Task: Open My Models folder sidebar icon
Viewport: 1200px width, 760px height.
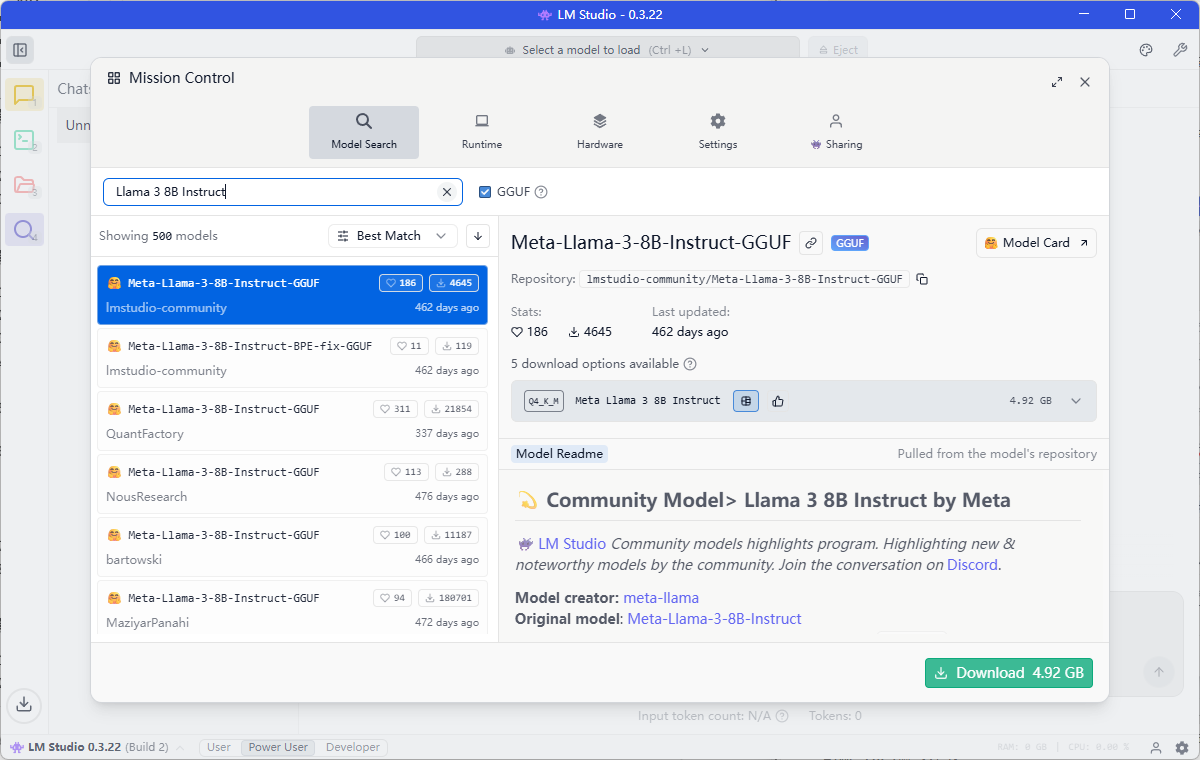Action: (x=24, y=185)
